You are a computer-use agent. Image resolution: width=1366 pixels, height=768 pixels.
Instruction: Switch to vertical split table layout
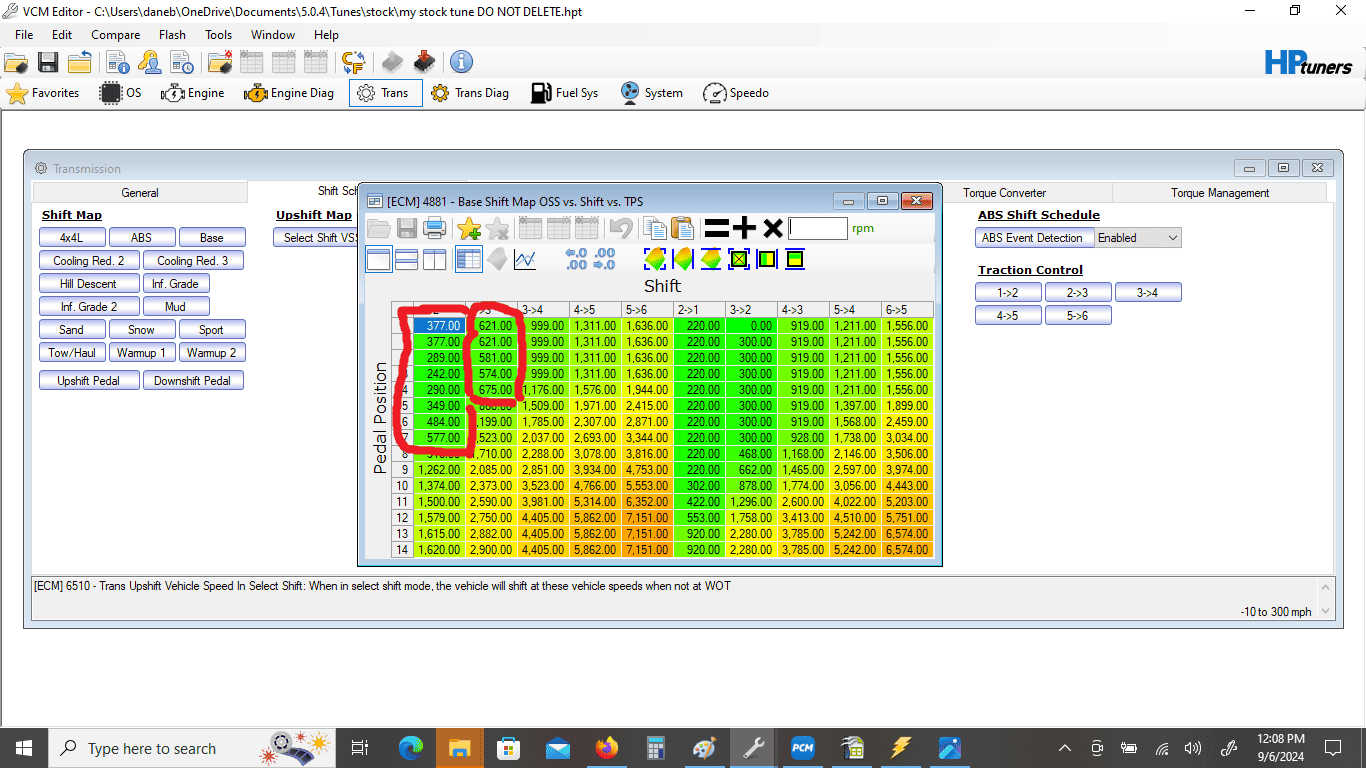click(435, 260)
